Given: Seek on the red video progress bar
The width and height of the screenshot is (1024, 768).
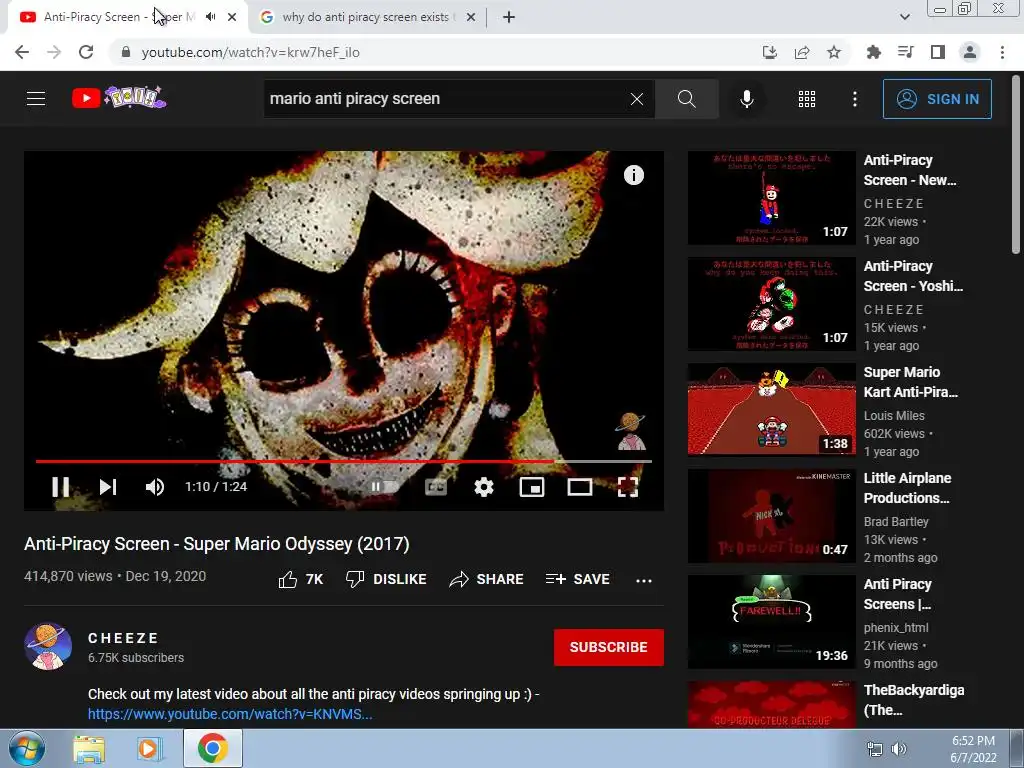Looking at the screenshot, I should [x=344, y=461].
